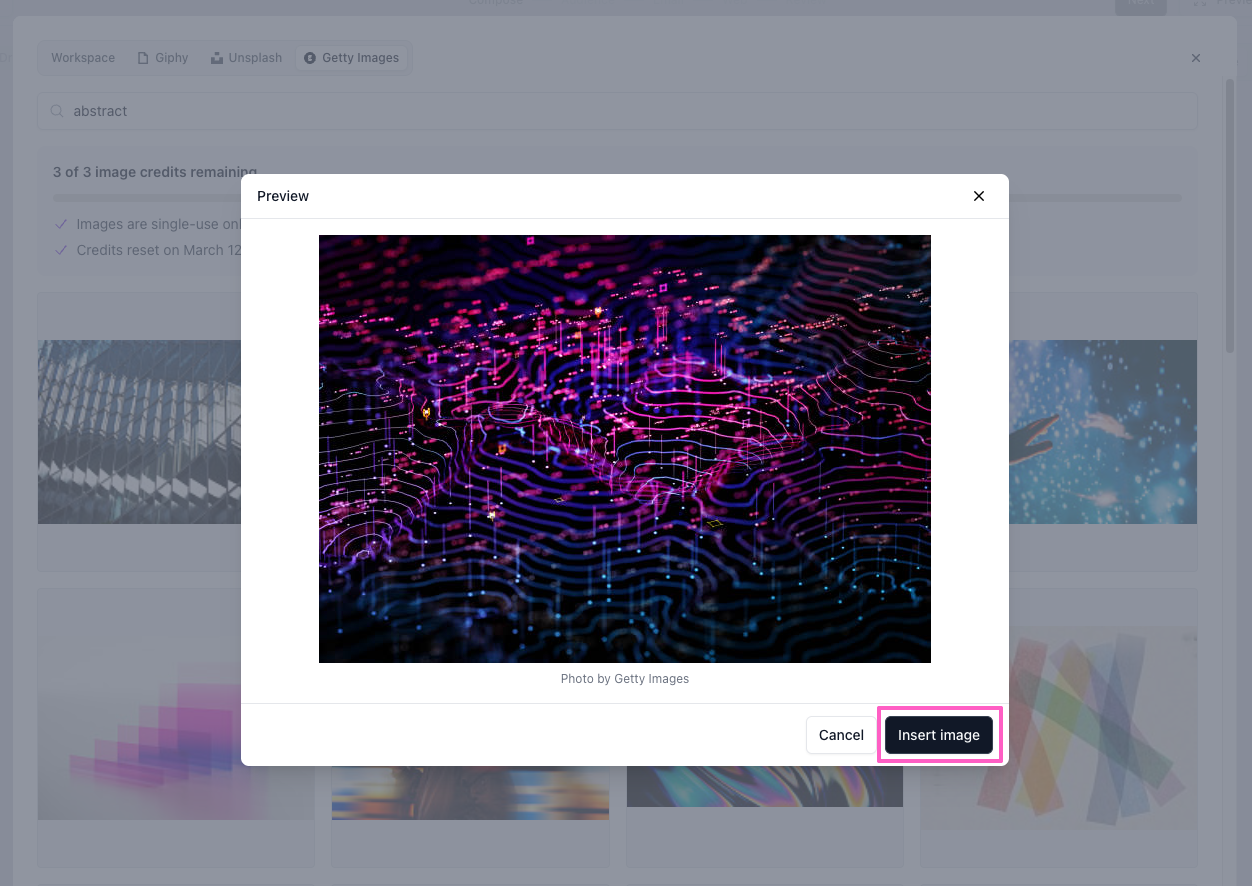
Task: Click the neon contour preview image
Action: 624,448
